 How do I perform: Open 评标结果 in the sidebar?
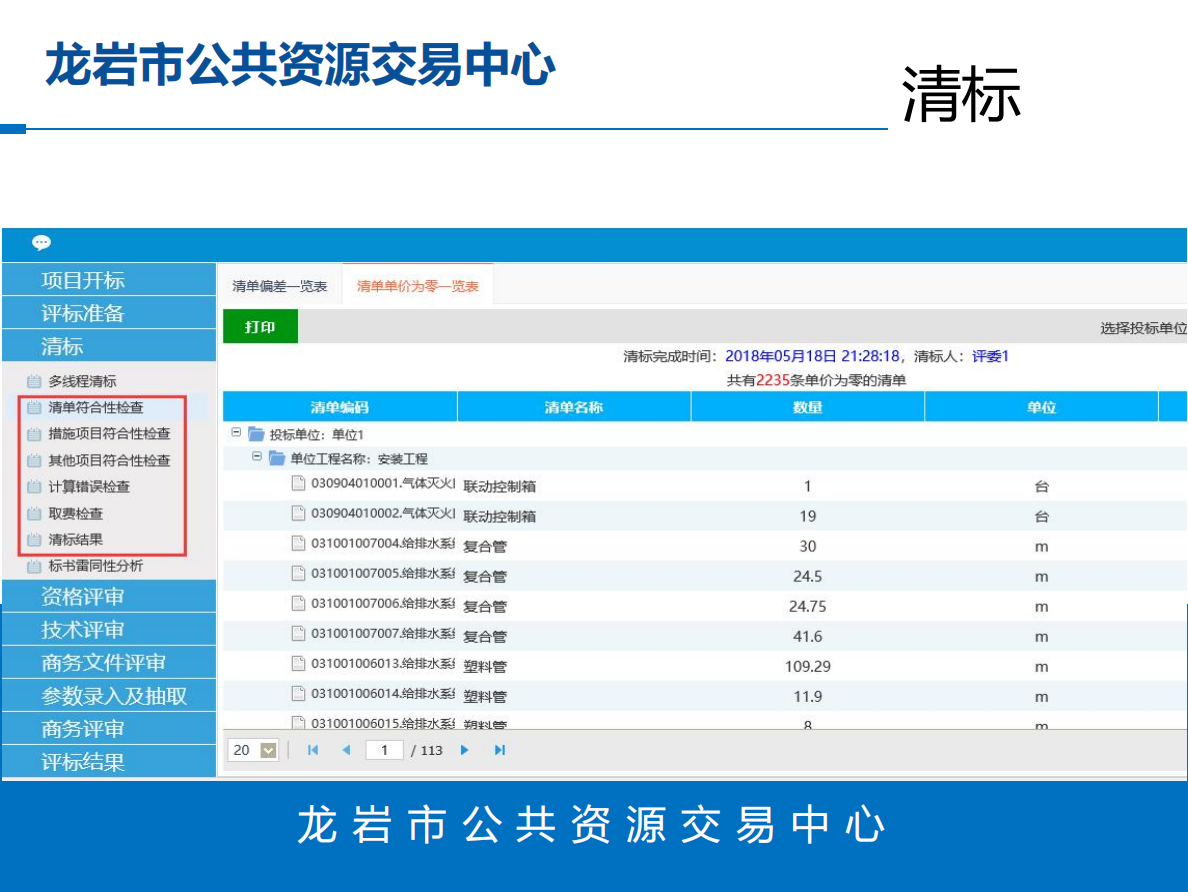click(x=109, y=762)
